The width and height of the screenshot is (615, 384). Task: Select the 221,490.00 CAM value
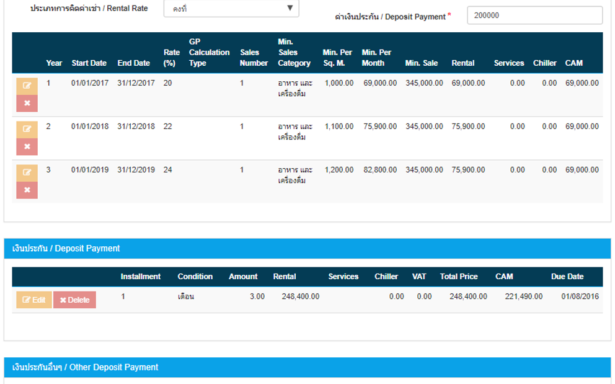click(524, 297)
